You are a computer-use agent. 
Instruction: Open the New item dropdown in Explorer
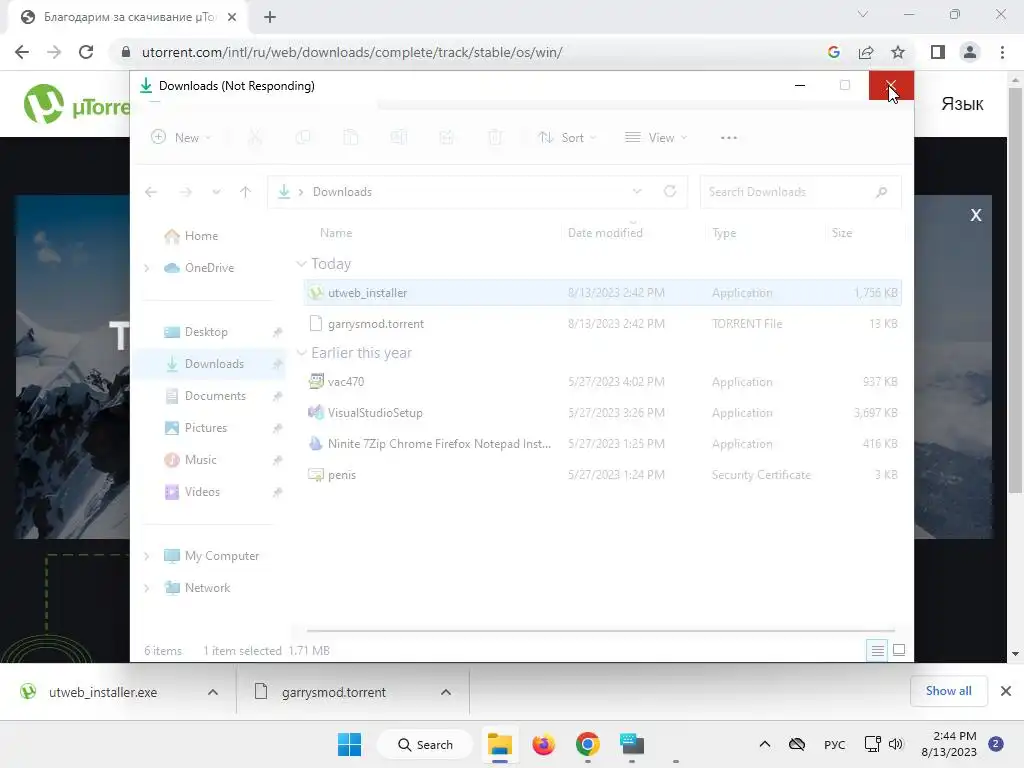[182, 138]
